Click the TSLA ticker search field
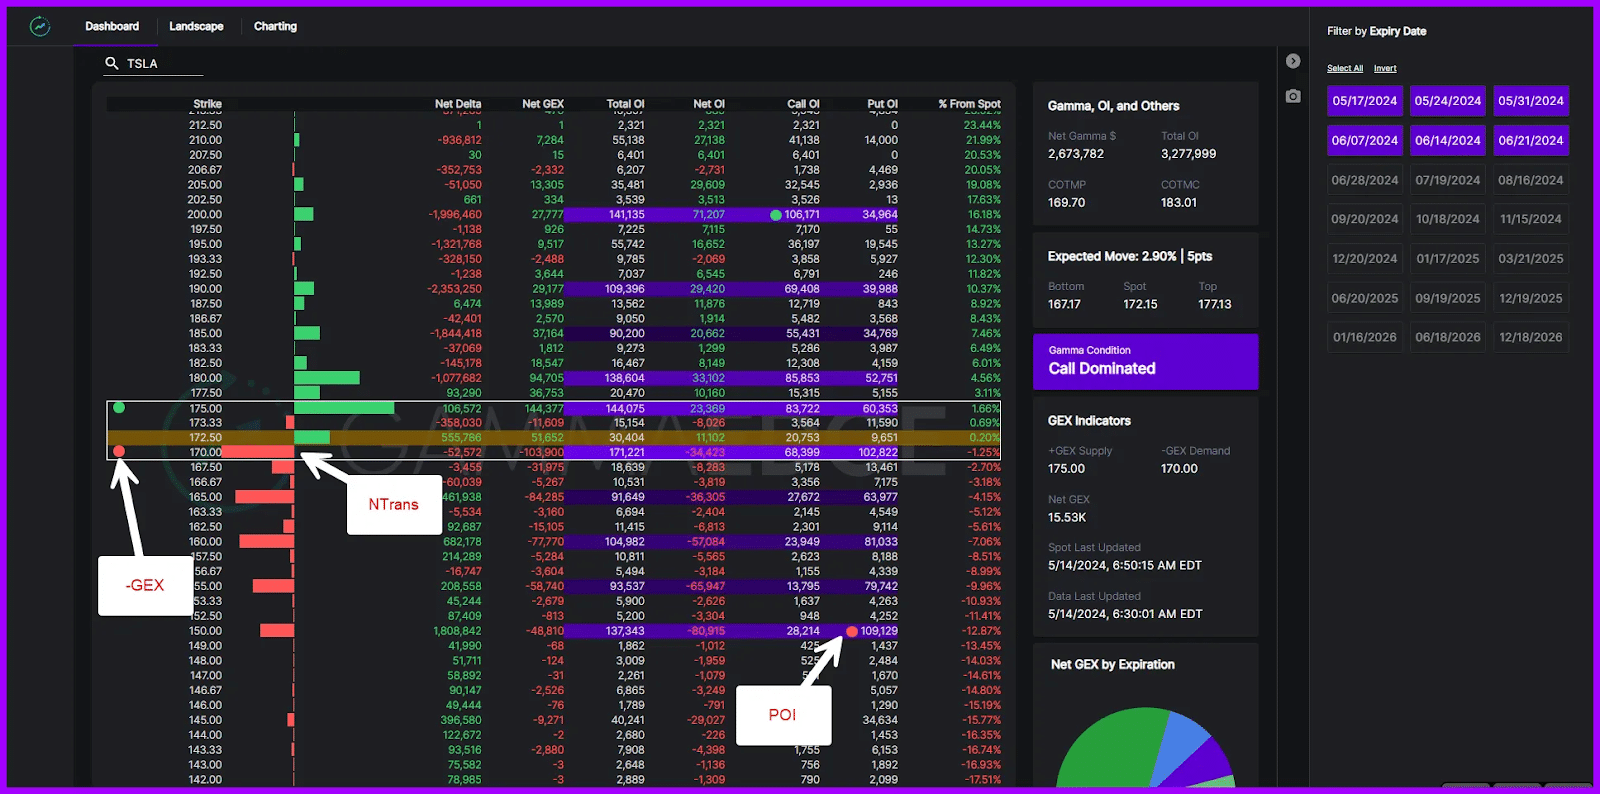 tap(162, 63)
